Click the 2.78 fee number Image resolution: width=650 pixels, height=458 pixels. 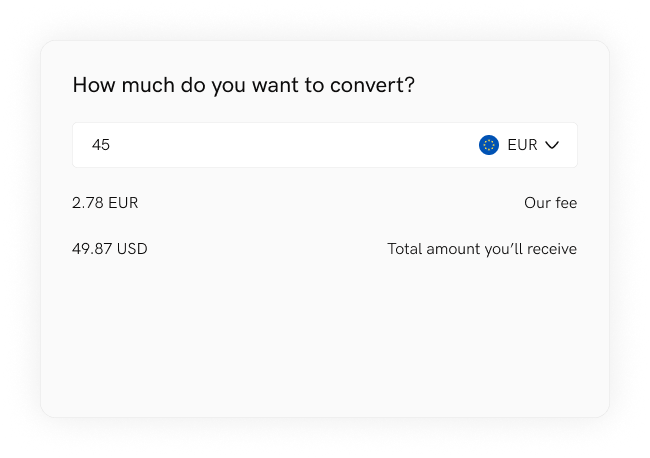coord(87,203)
